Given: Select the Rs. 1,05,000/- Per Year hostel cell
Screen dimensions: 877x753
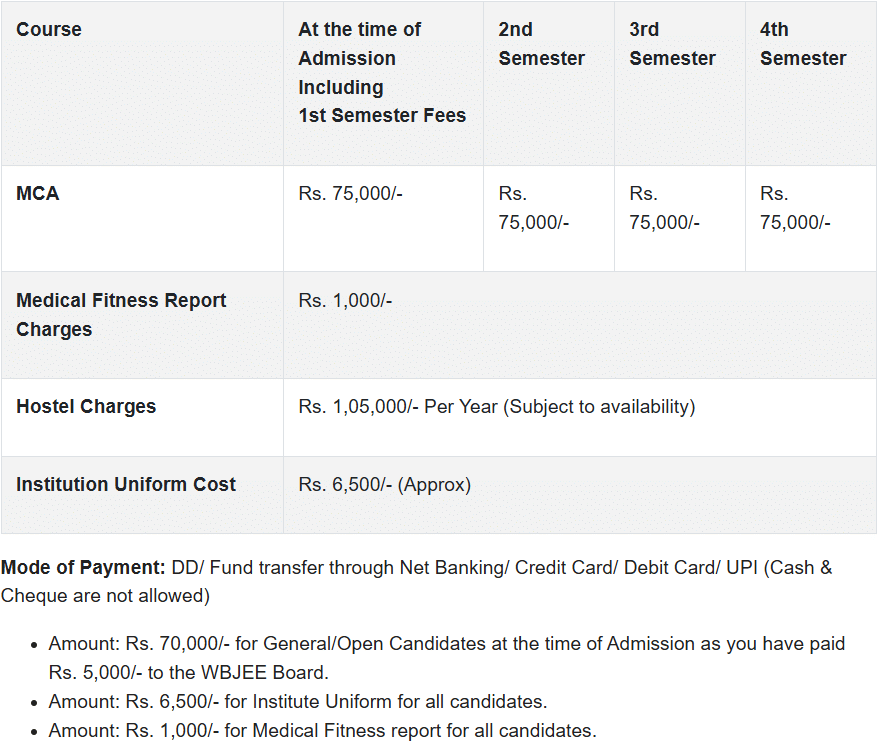Looking at the screenshot, I should (x=496, y=407).
